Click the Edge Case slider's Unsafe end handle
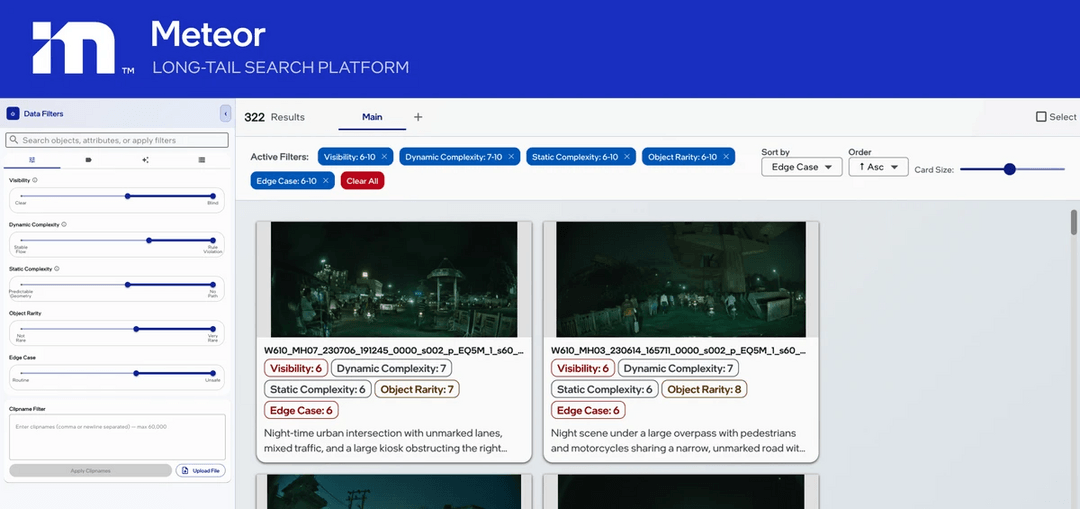The width and height of the screenshot is (1080, 509). click(213, 373)
